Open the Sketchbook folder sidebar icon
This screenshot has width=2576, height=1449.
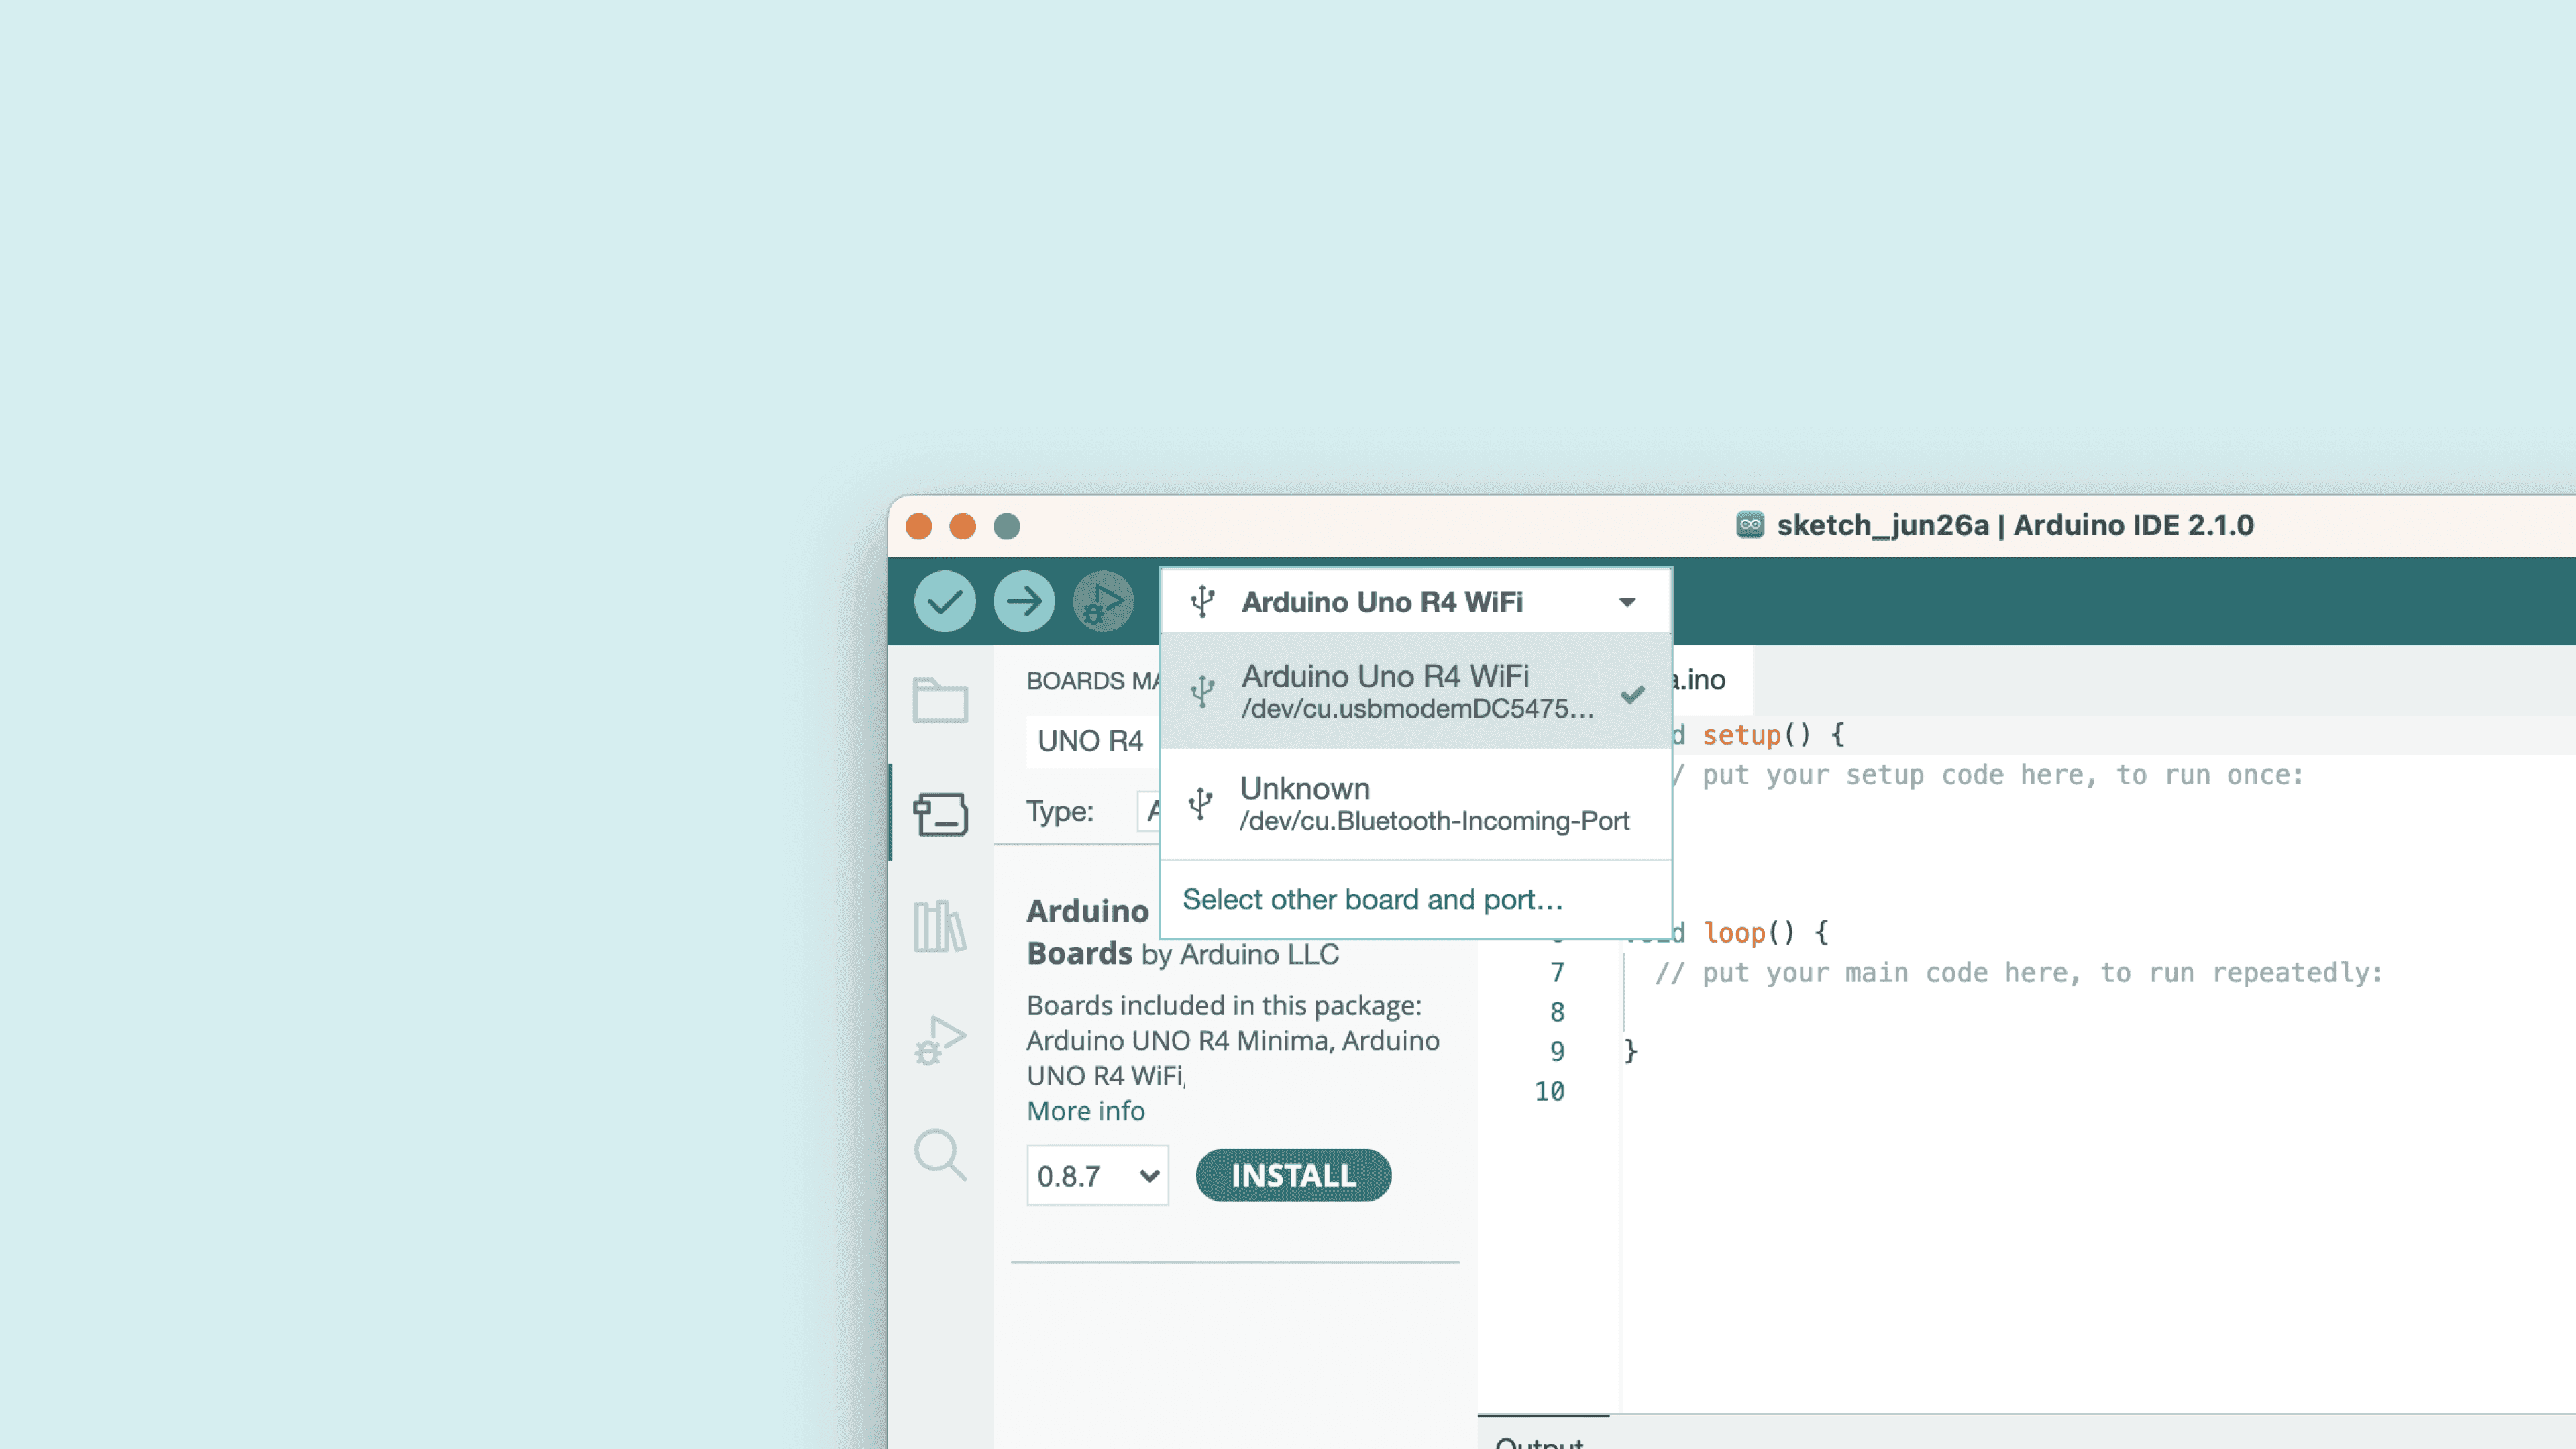pyautogui.click(x=940, y=700)
